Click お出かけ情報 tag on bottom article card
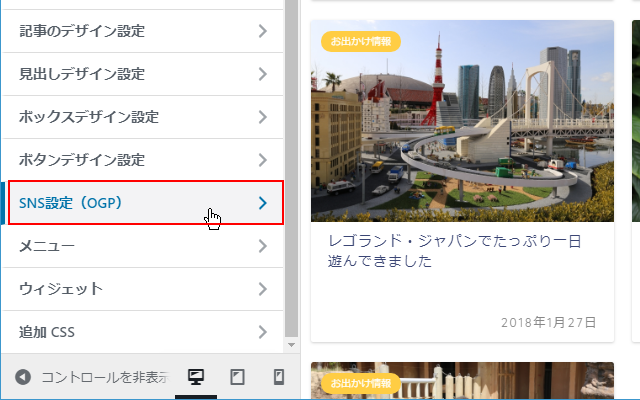Screen dimensions: 640x400 click(361, 383)
